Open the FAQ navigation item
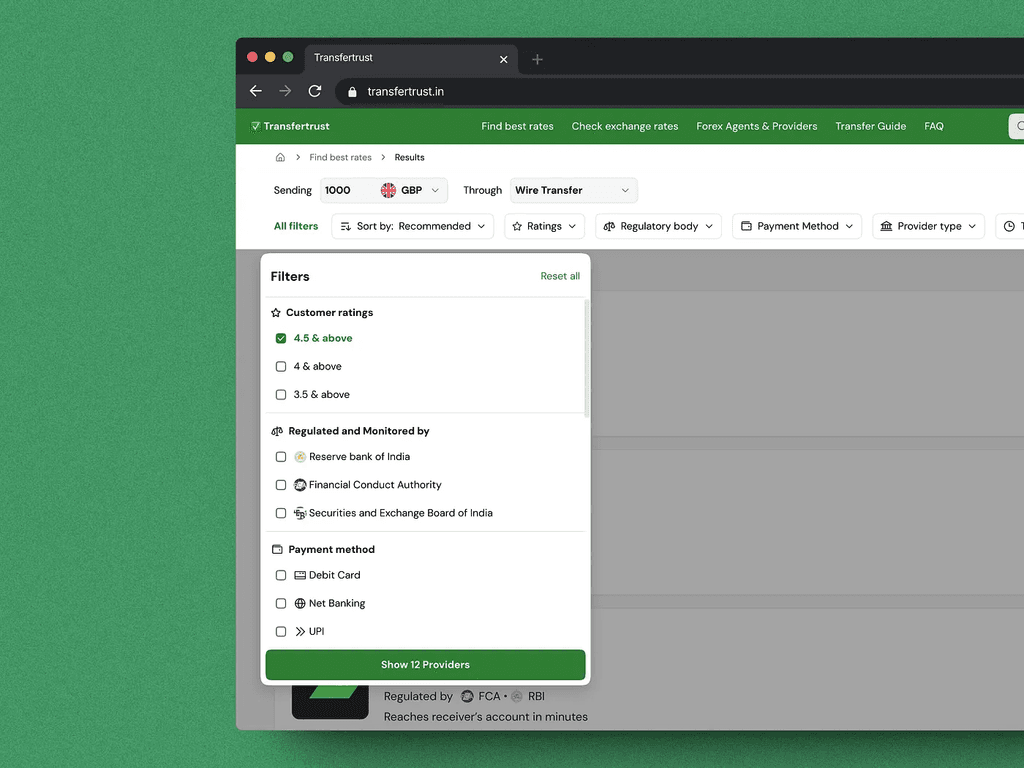Viewport: 1024px width, 768px height. [x=934, y=126]
